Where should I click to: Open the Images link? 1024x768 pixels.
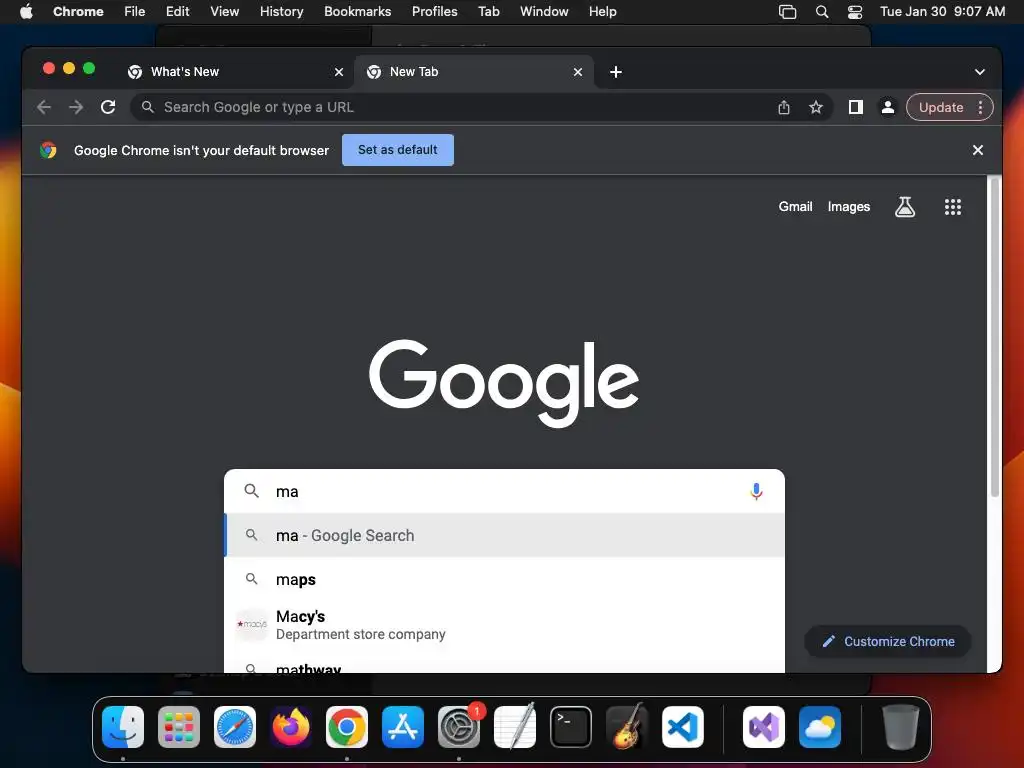[848, 206]
